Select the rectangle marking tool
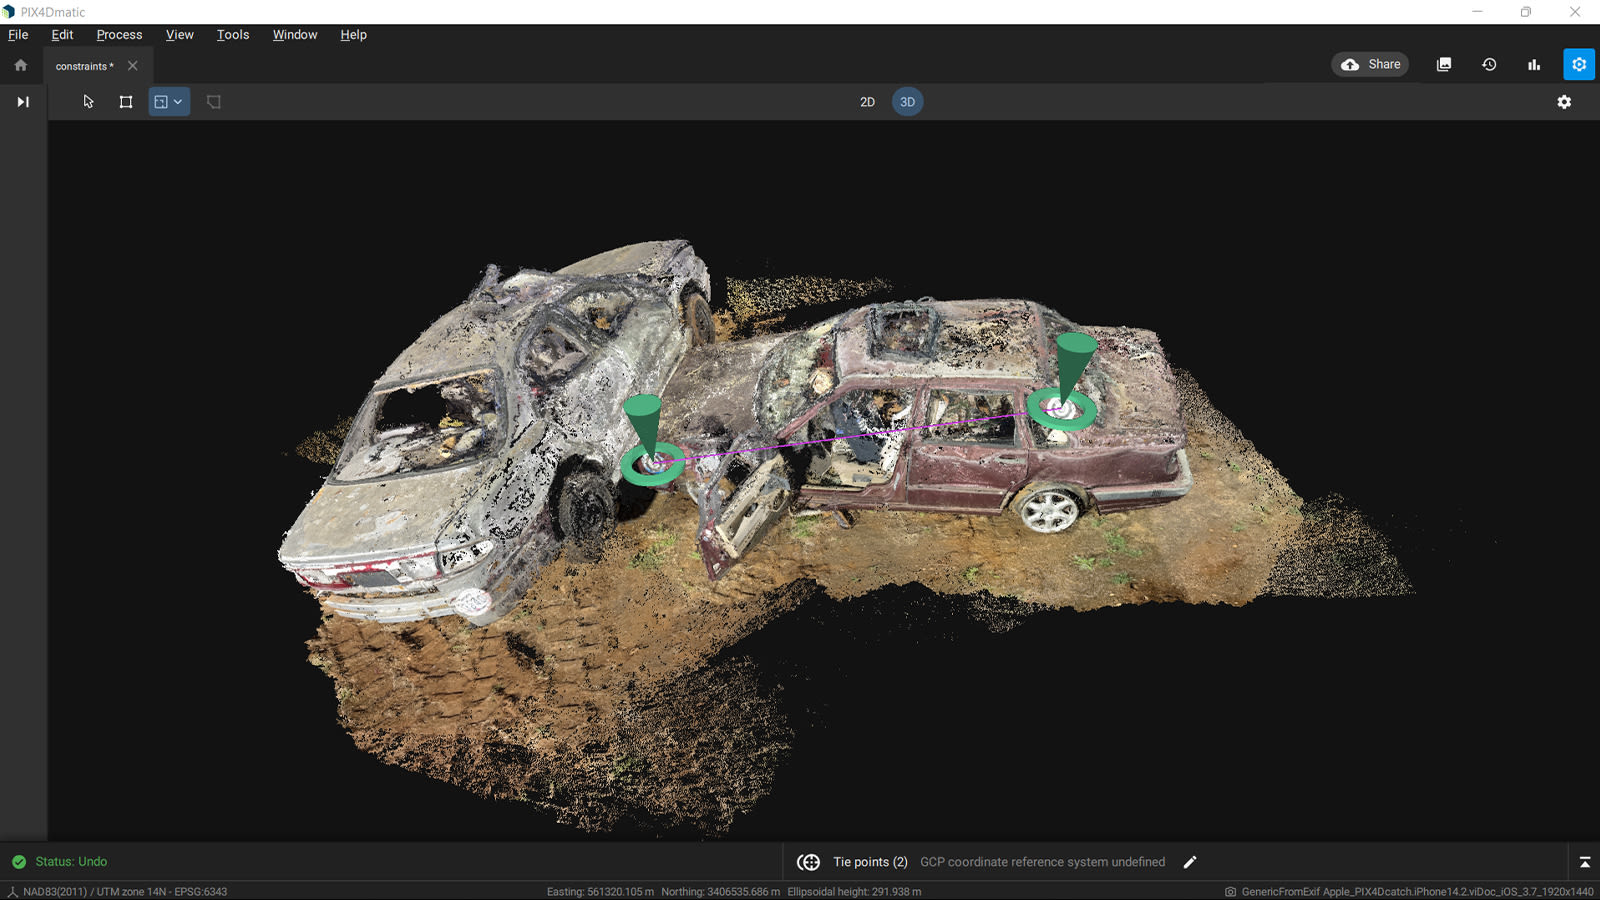 click(125, 101)
